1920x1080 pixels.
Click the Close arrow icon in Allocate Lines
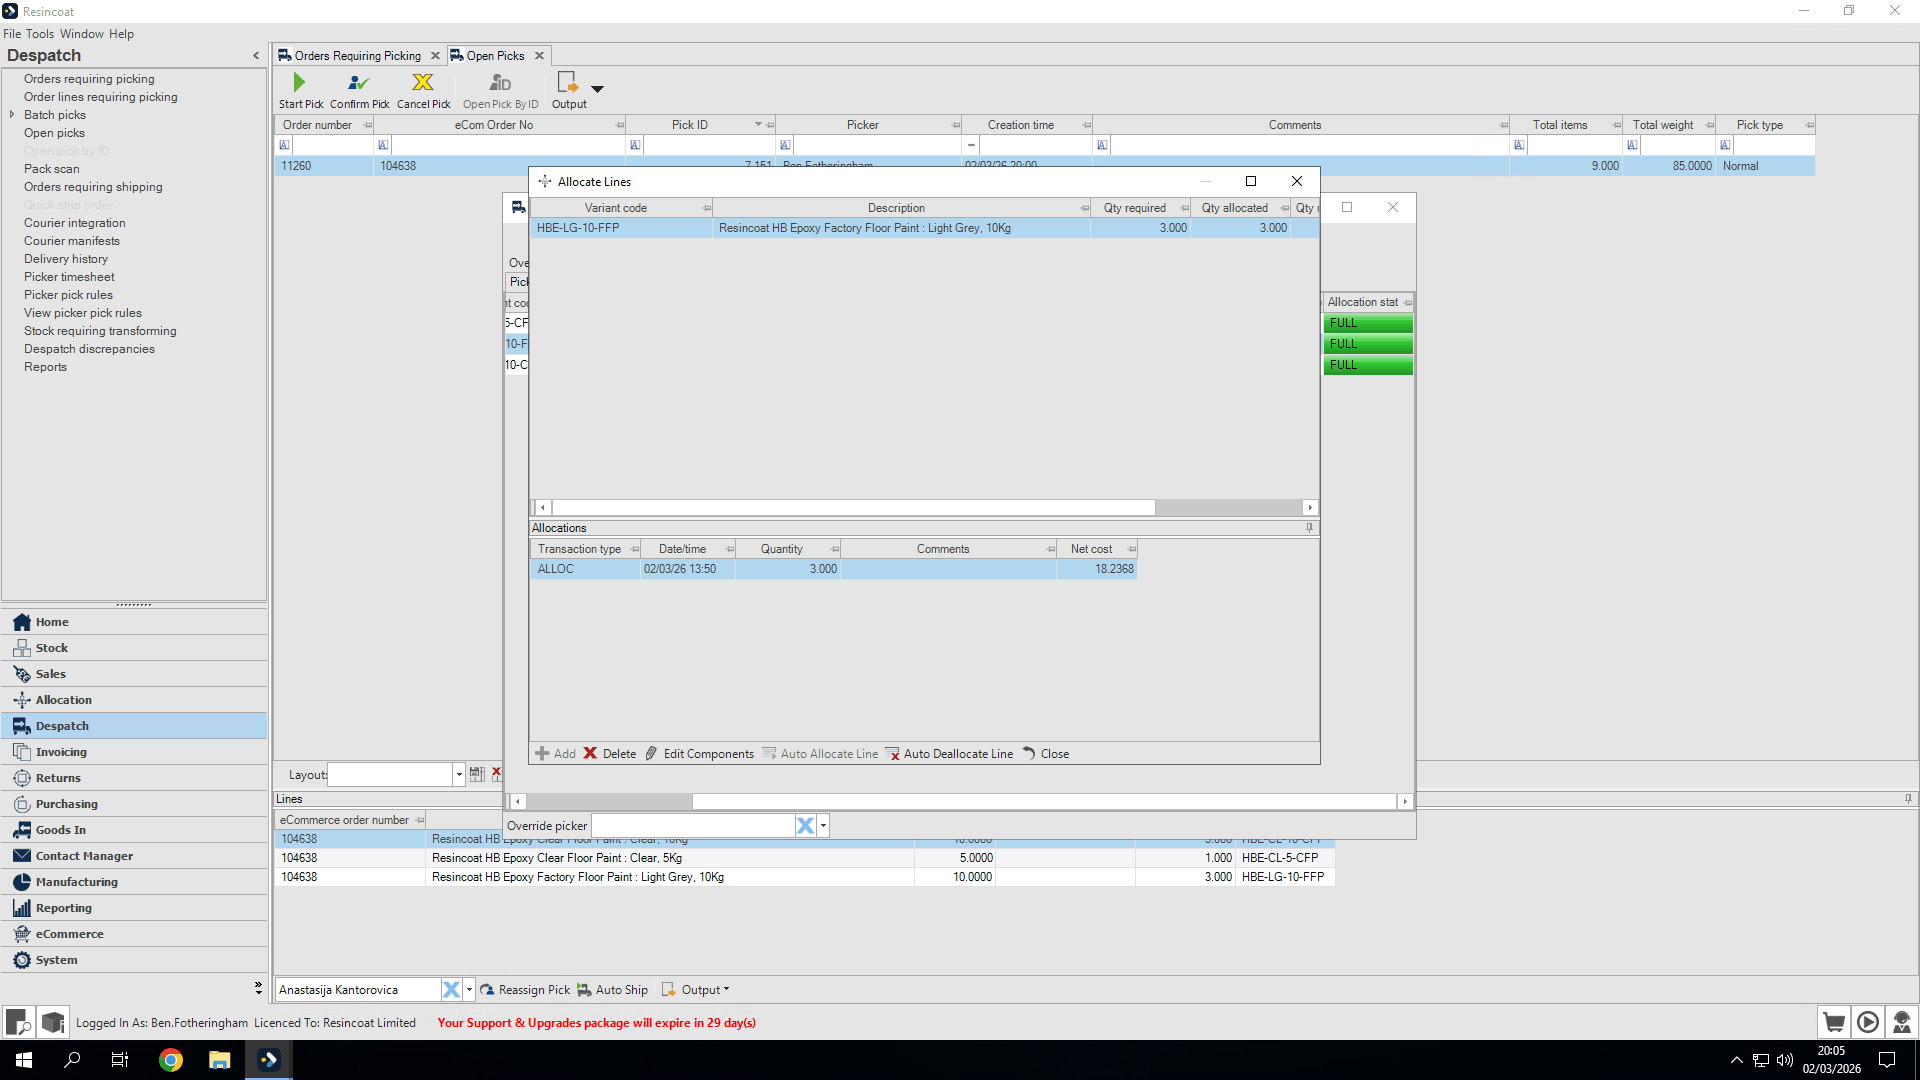click(1028, 753)
